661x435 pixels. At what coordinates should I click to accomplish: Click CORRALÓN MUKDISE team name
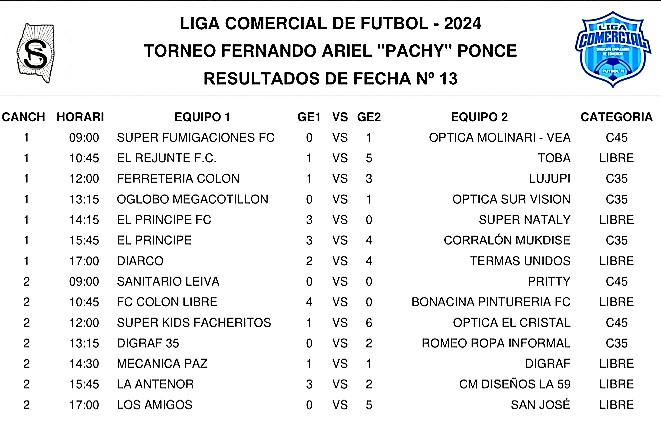[507, 240]
